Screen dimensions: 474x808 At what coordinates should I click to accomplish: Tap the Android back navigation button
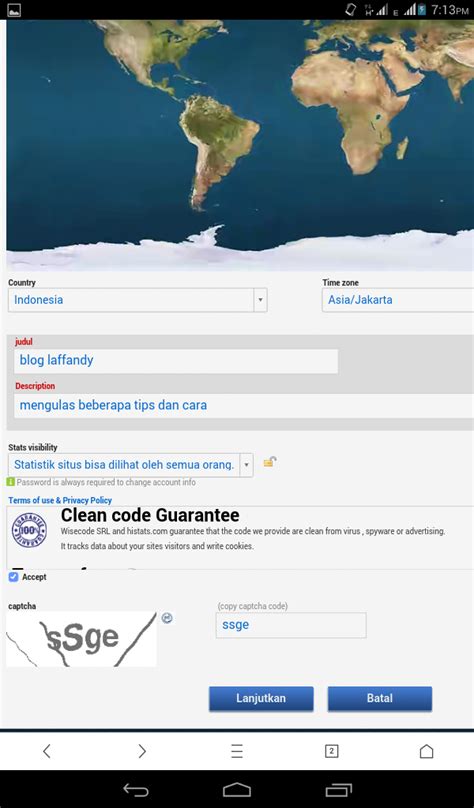136,789
